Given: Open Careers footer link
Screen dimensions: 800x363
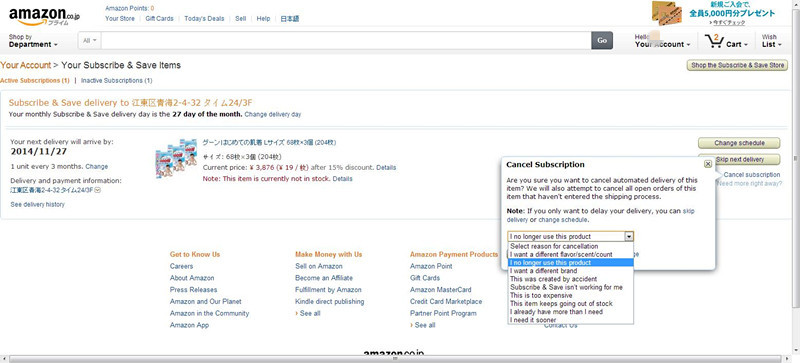Looking at the screenshot, I should pos(181,266).
